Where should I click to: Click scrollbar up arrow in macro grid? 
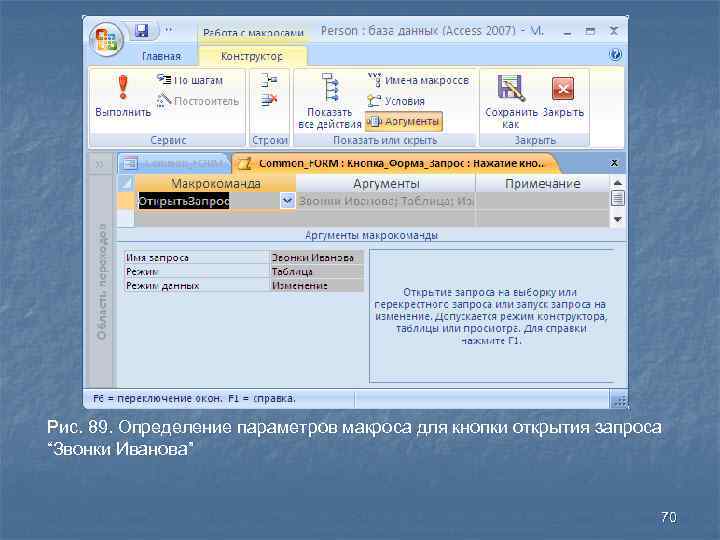click(x=618, y=182)
